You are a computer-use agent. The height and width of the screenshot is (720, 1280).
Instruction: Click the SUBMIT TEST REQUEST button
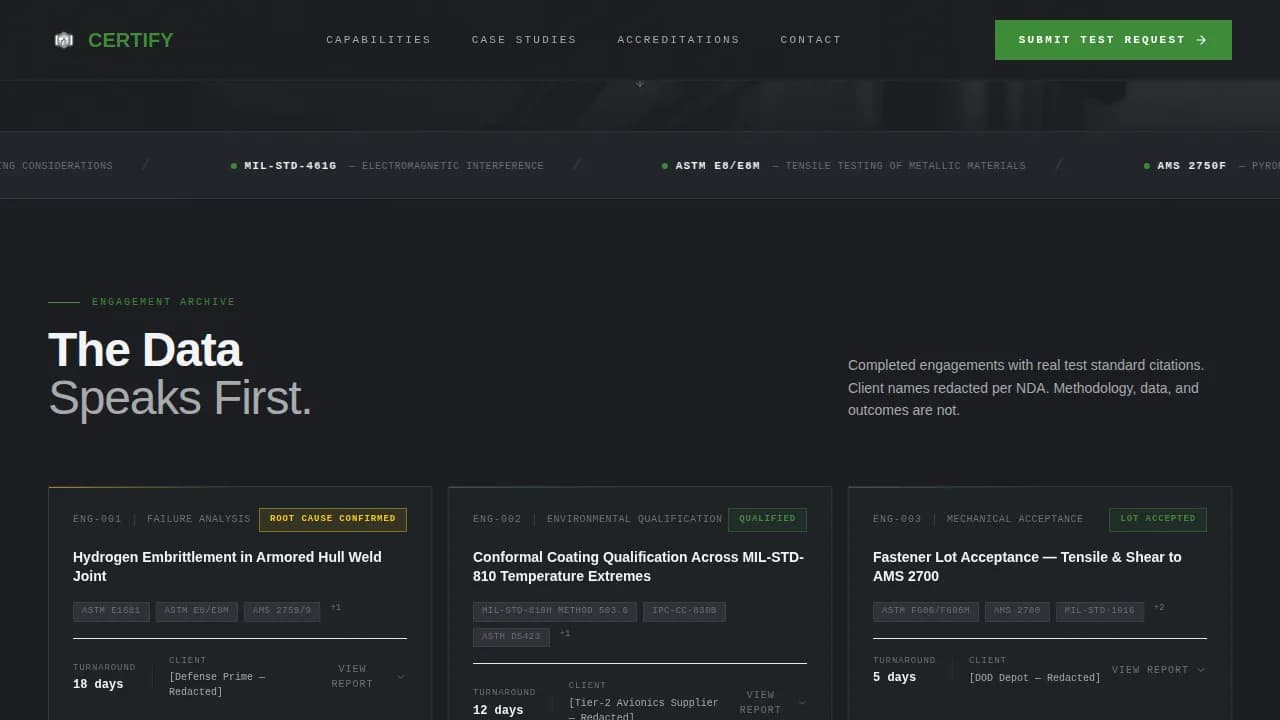pos(1112,40)
